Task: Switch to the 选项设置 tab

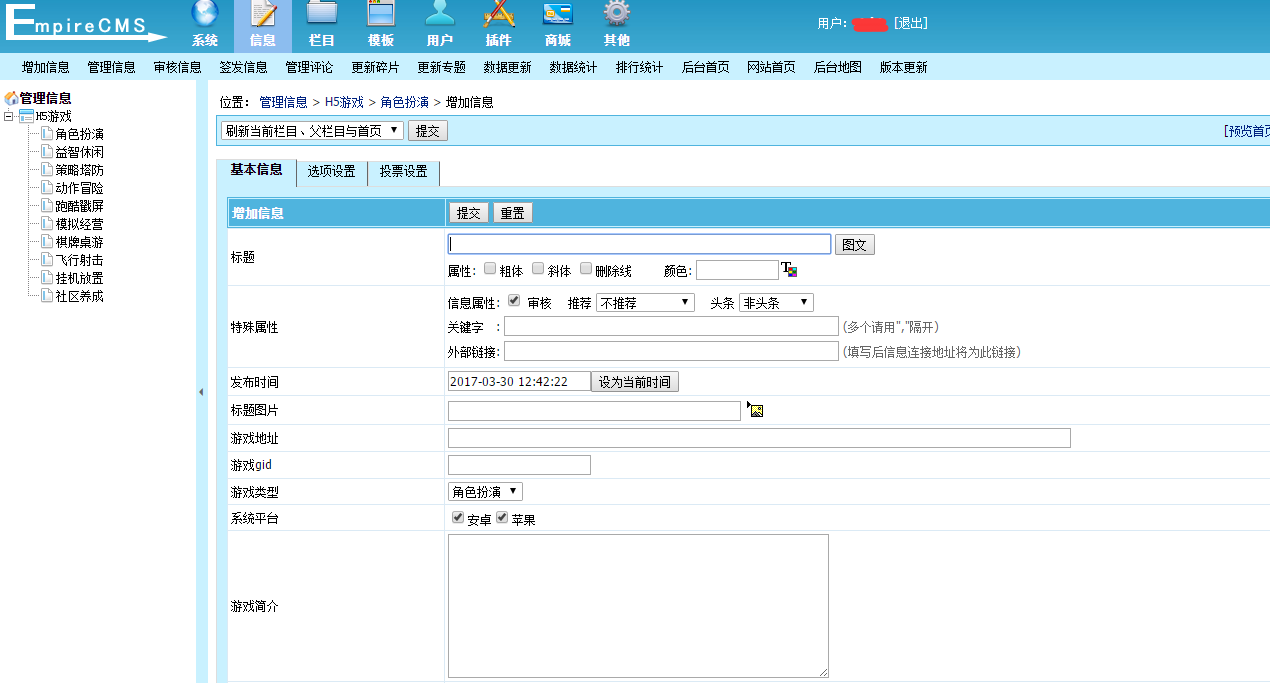Action: (x=331, y=172)
